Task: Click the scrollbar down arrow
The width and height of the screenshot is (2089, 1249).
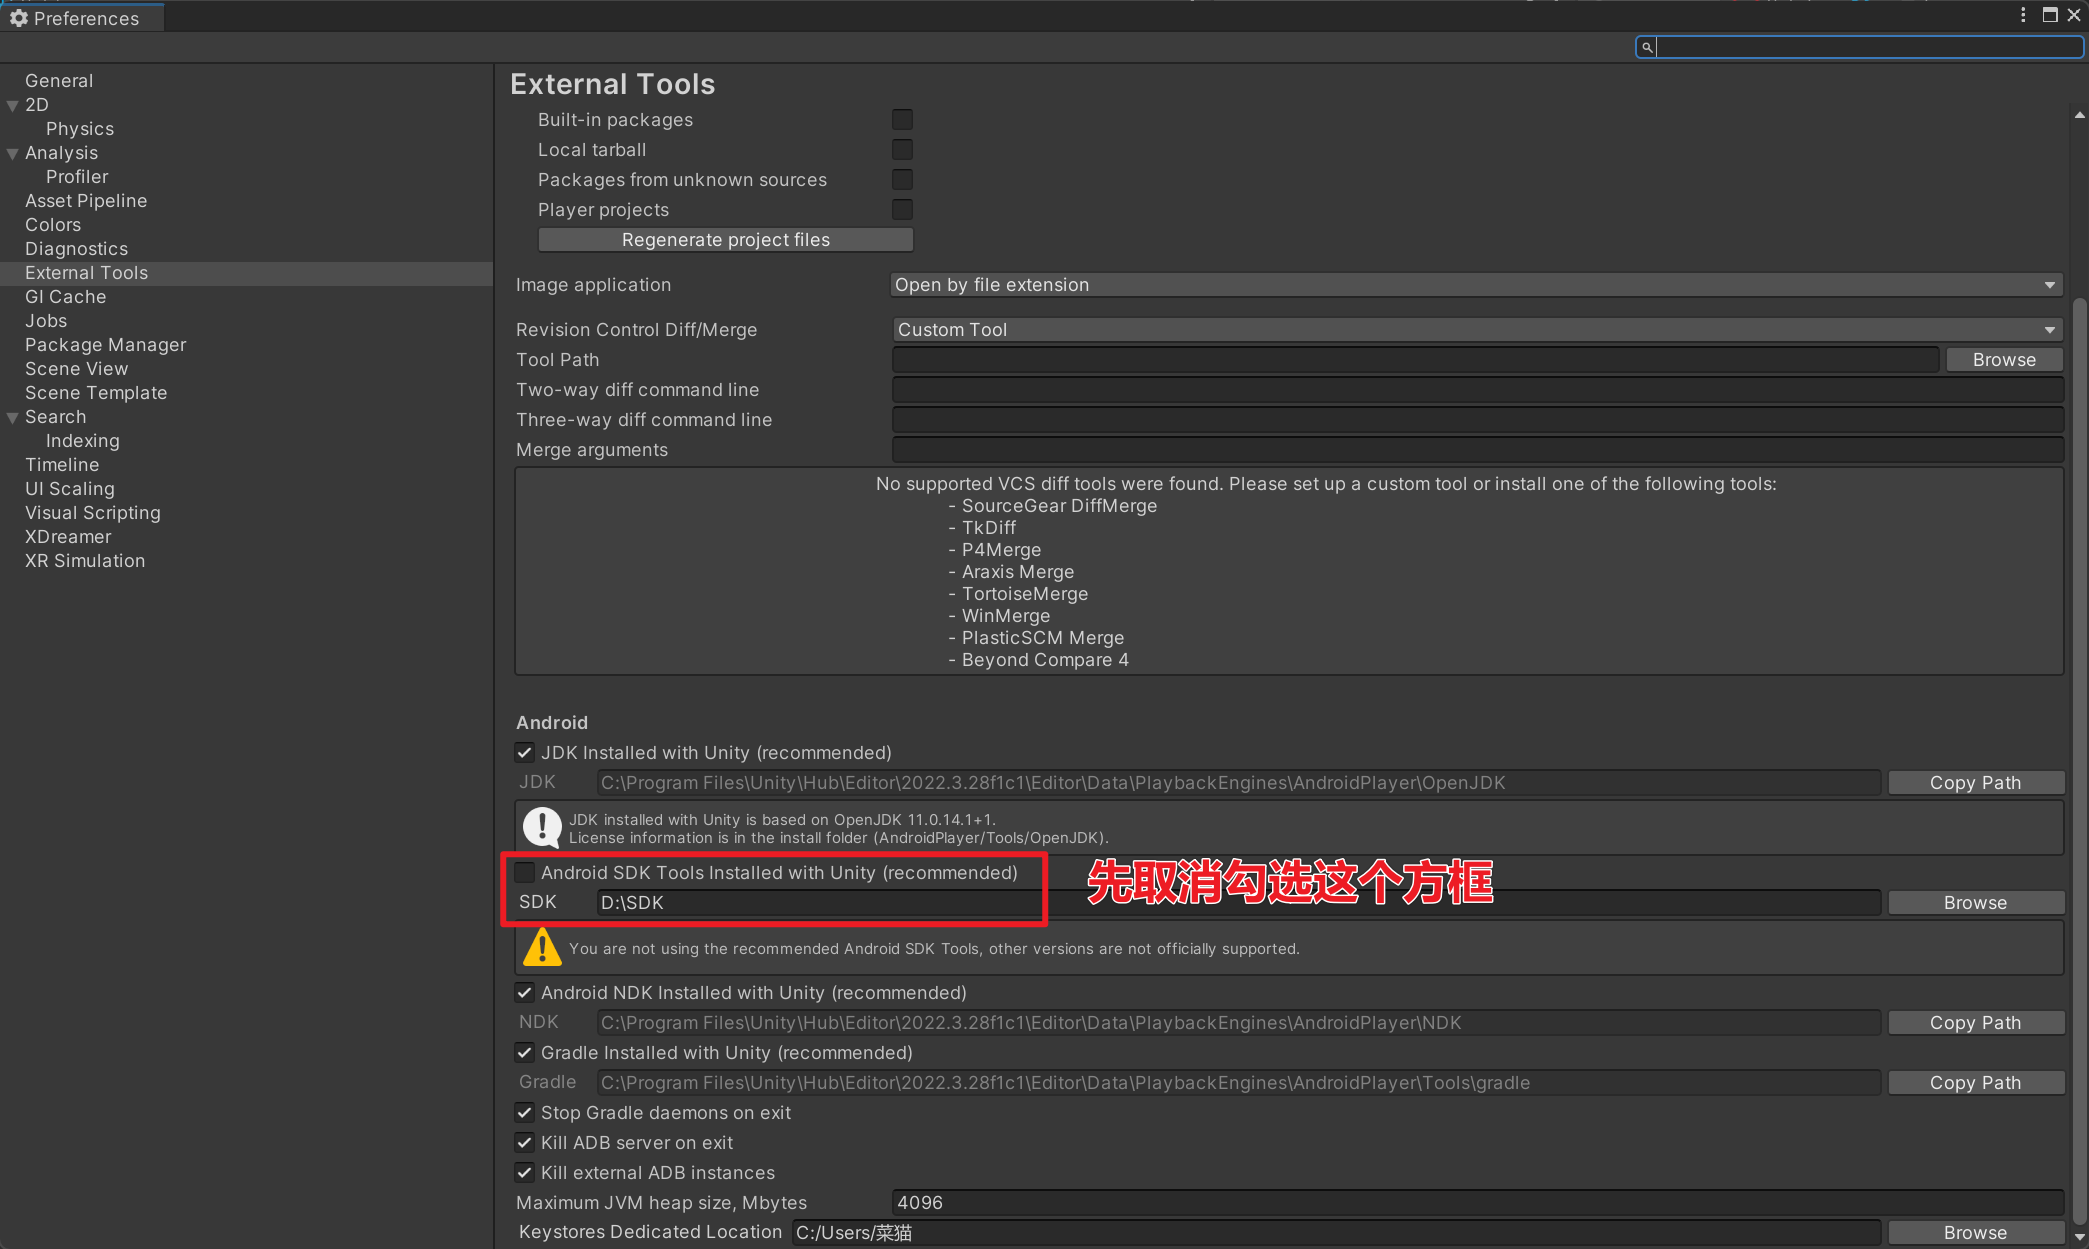Action: point(2080,1238)
